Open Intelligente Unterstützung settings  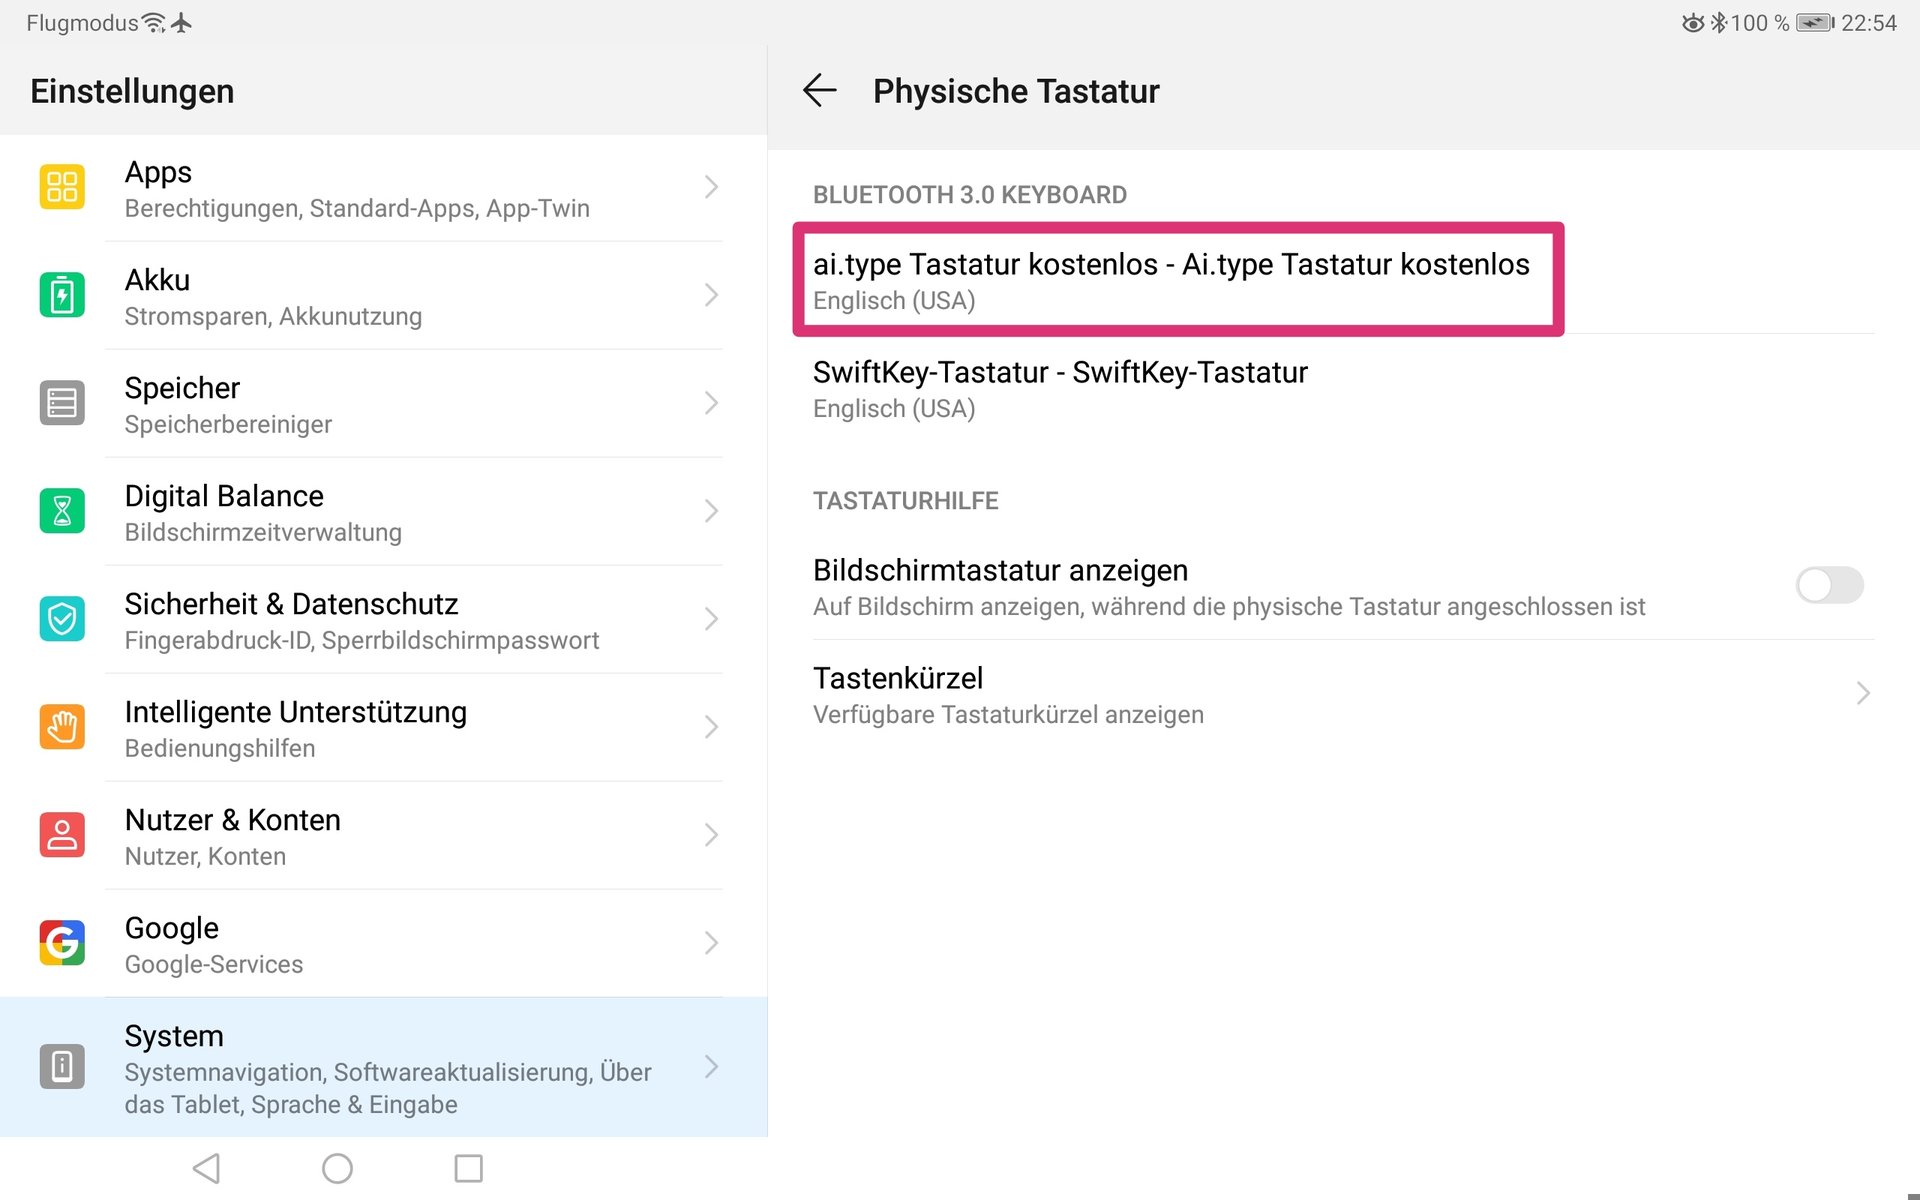tap(384, 727)
